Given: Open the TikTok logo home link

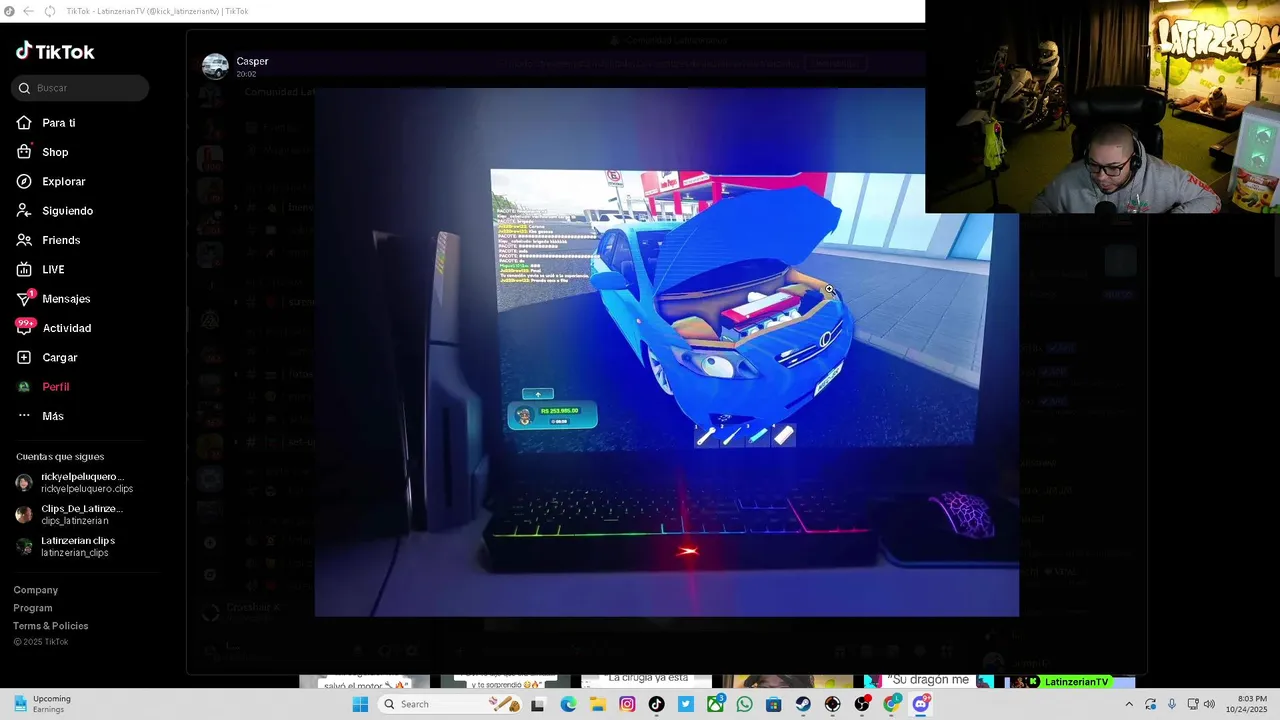Looking at the screenshot, I should pos(55,51).
